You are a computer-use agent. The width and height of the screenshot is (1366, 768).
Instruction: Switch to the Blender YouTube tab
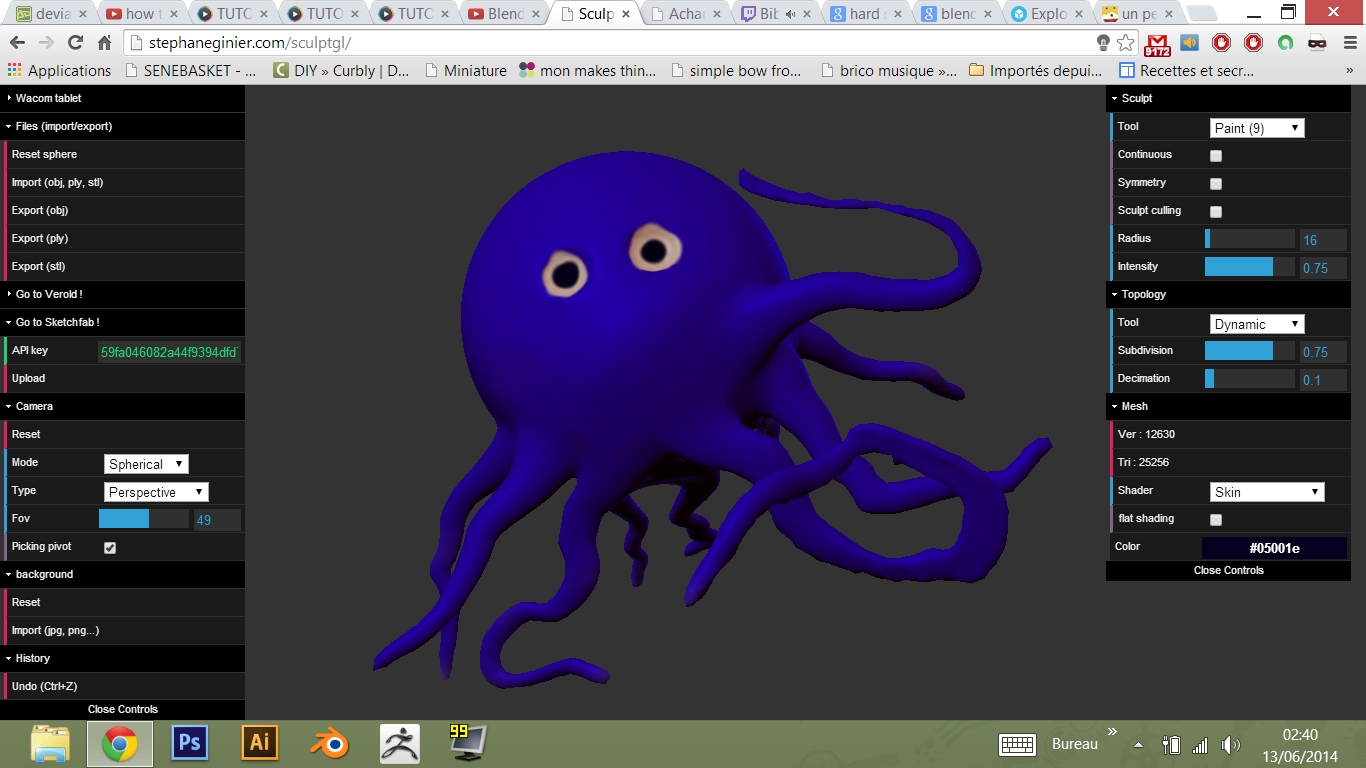tap(506, 14)
